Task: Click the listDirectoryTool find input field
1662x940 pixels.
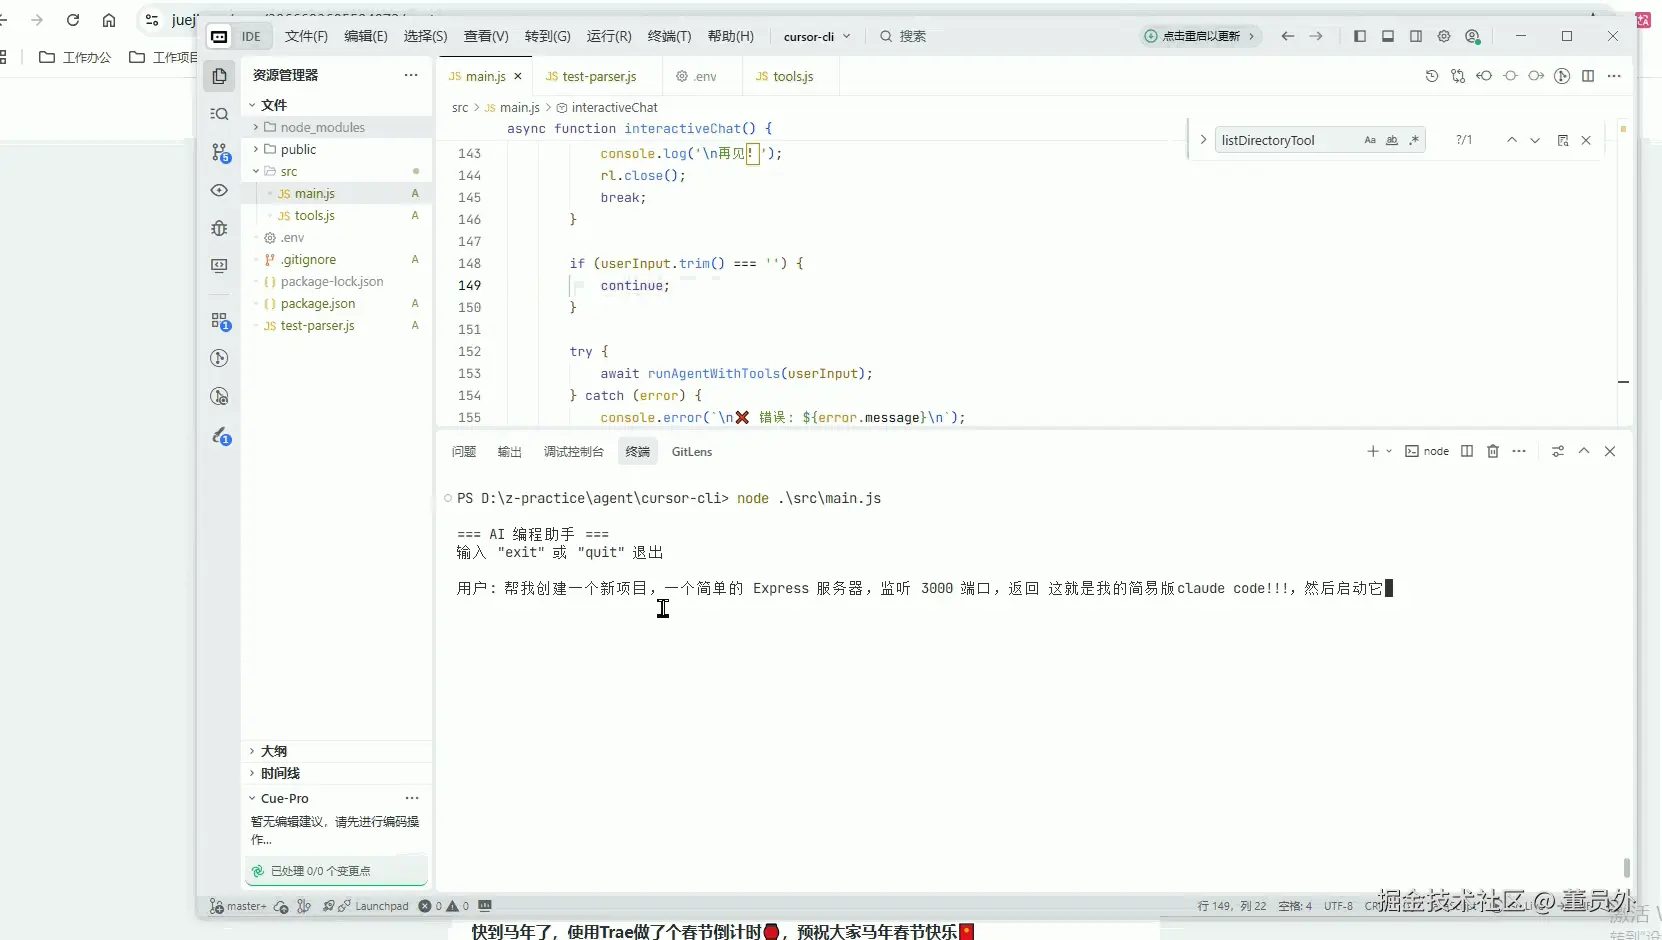Action: (1285, 140)
